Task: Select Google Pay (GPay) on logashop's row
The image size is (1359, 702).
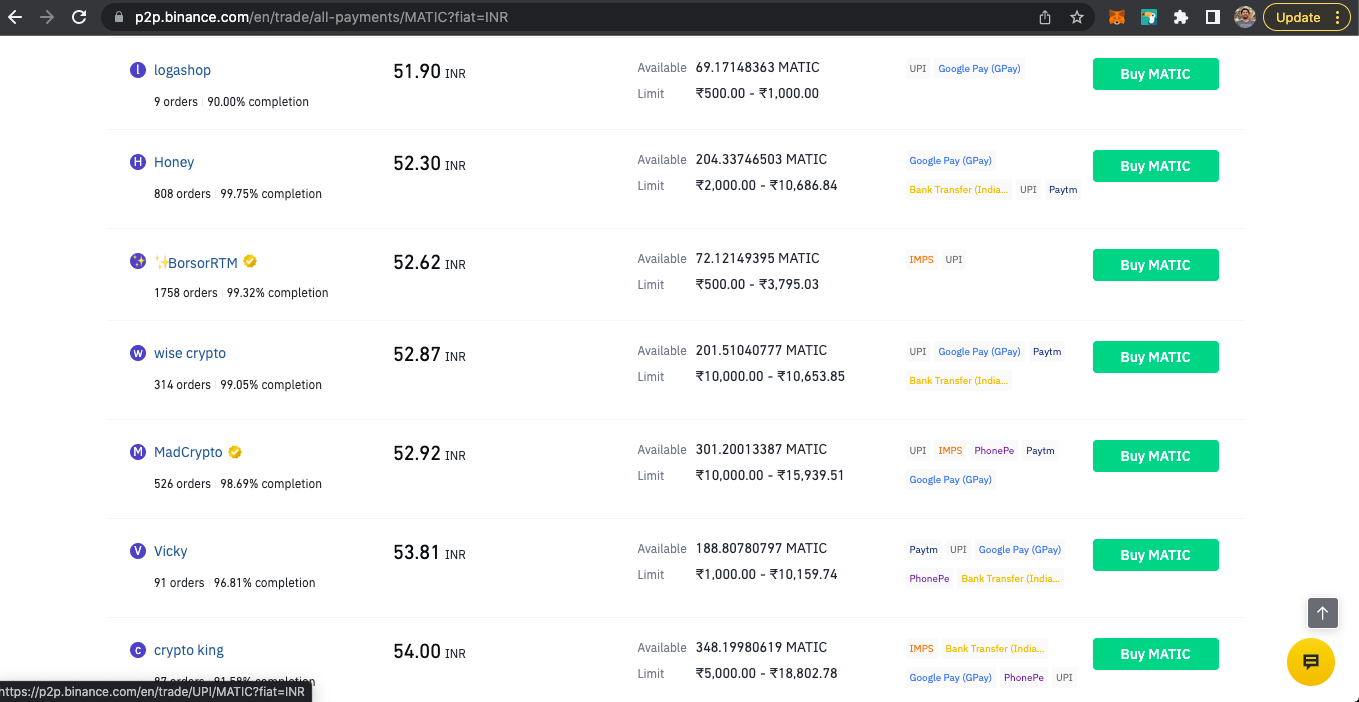Action: (978, 68)
